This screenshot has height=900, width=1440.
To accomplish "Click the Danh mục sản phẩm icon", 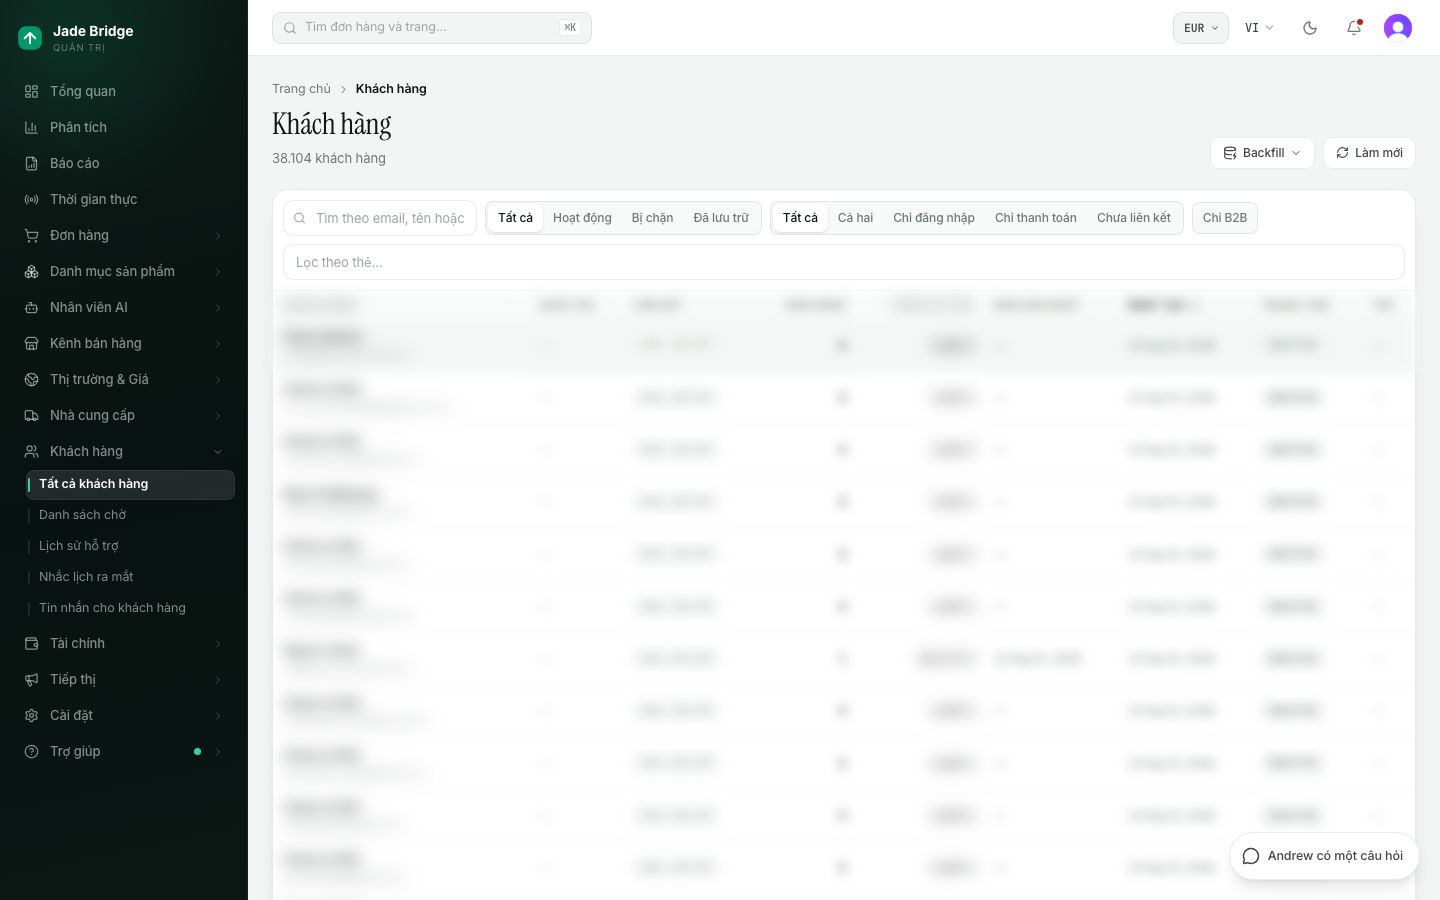I will coord(31,271).
